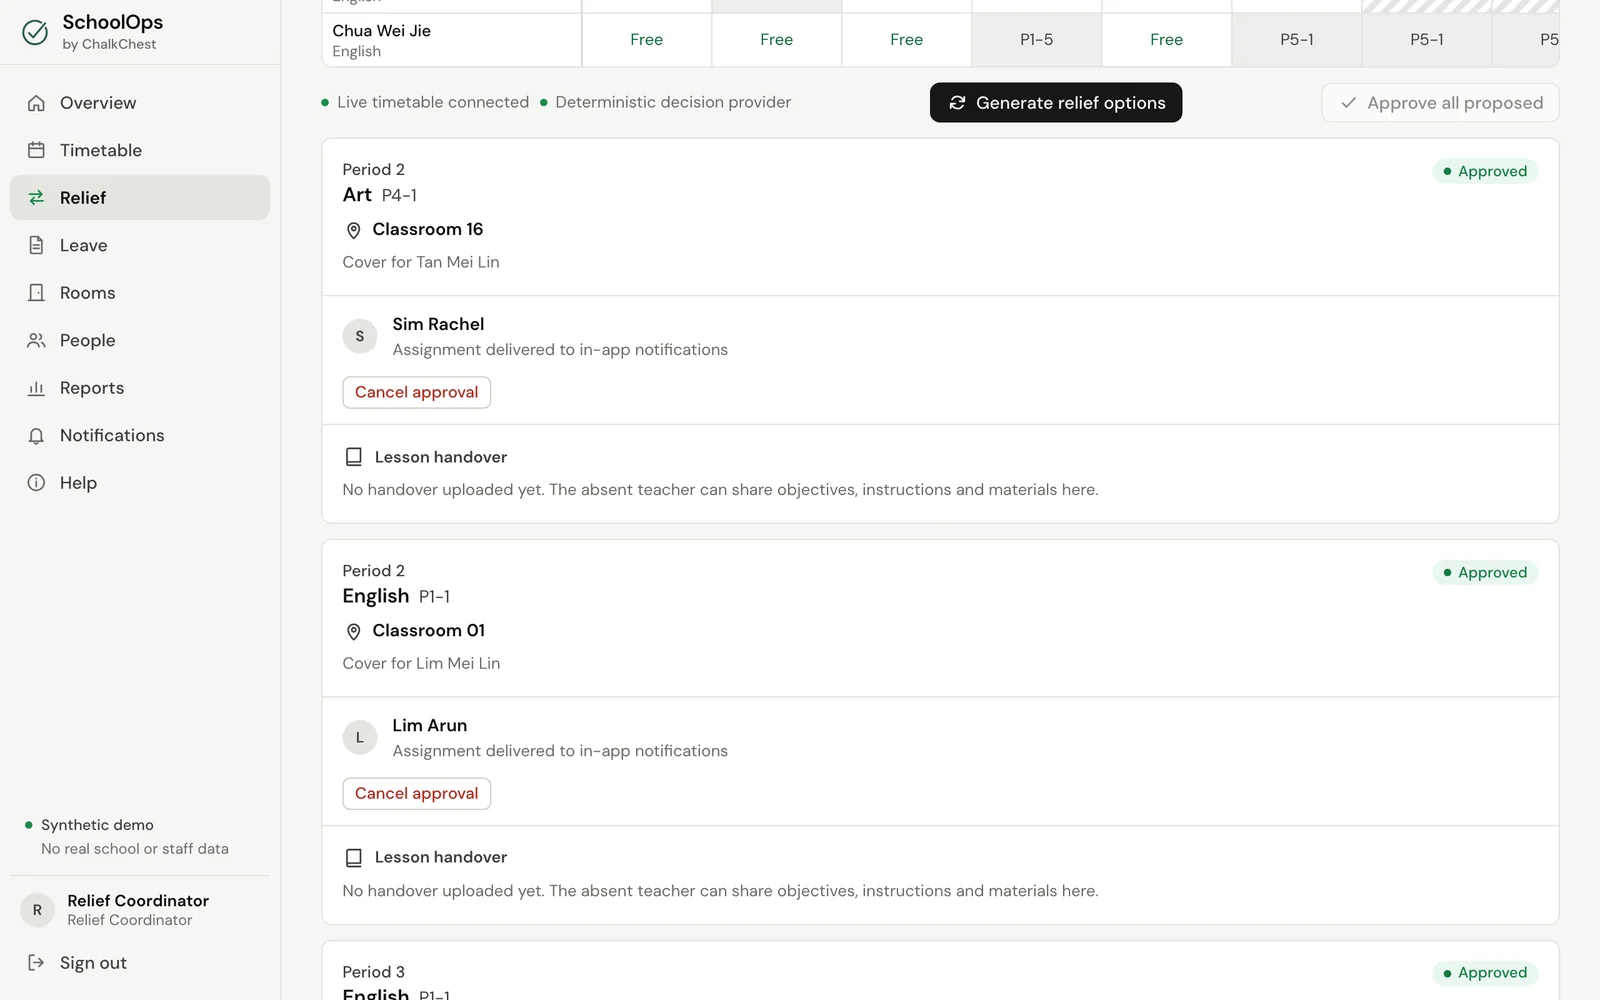The height and width of the screenshot is (1000, 1600).
Task: Click the People icon in sidebar
Action: [x=36, y=340]
